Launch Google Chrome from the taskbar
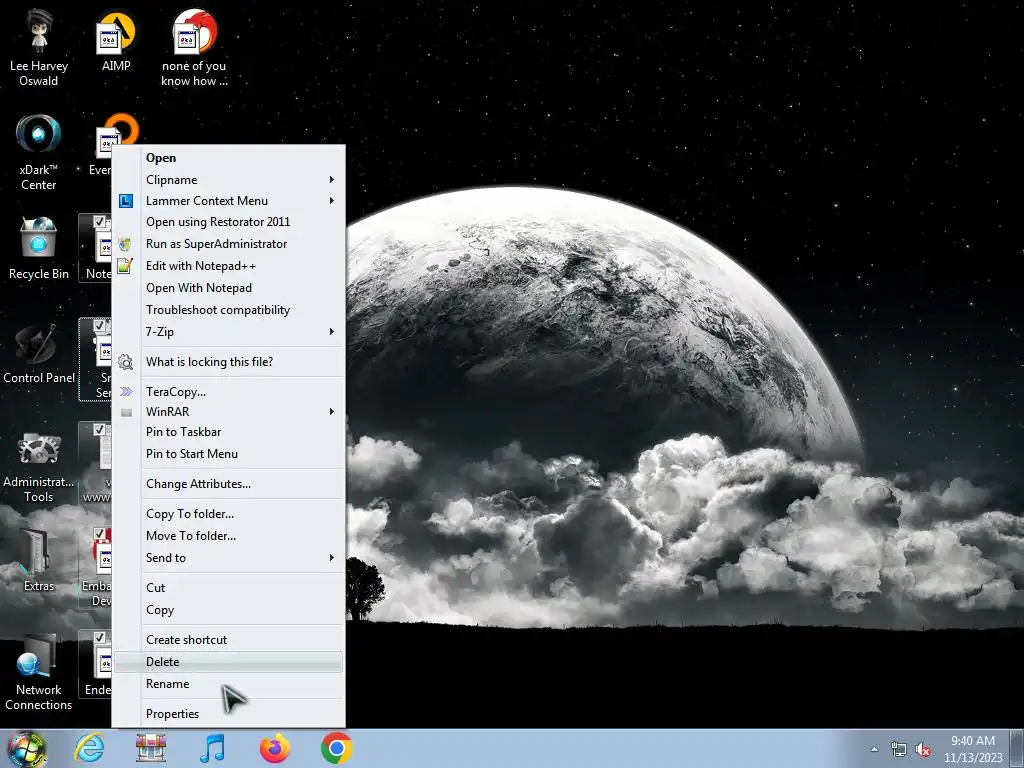This screenshot has height=768, width=1024. coord(336,748)
